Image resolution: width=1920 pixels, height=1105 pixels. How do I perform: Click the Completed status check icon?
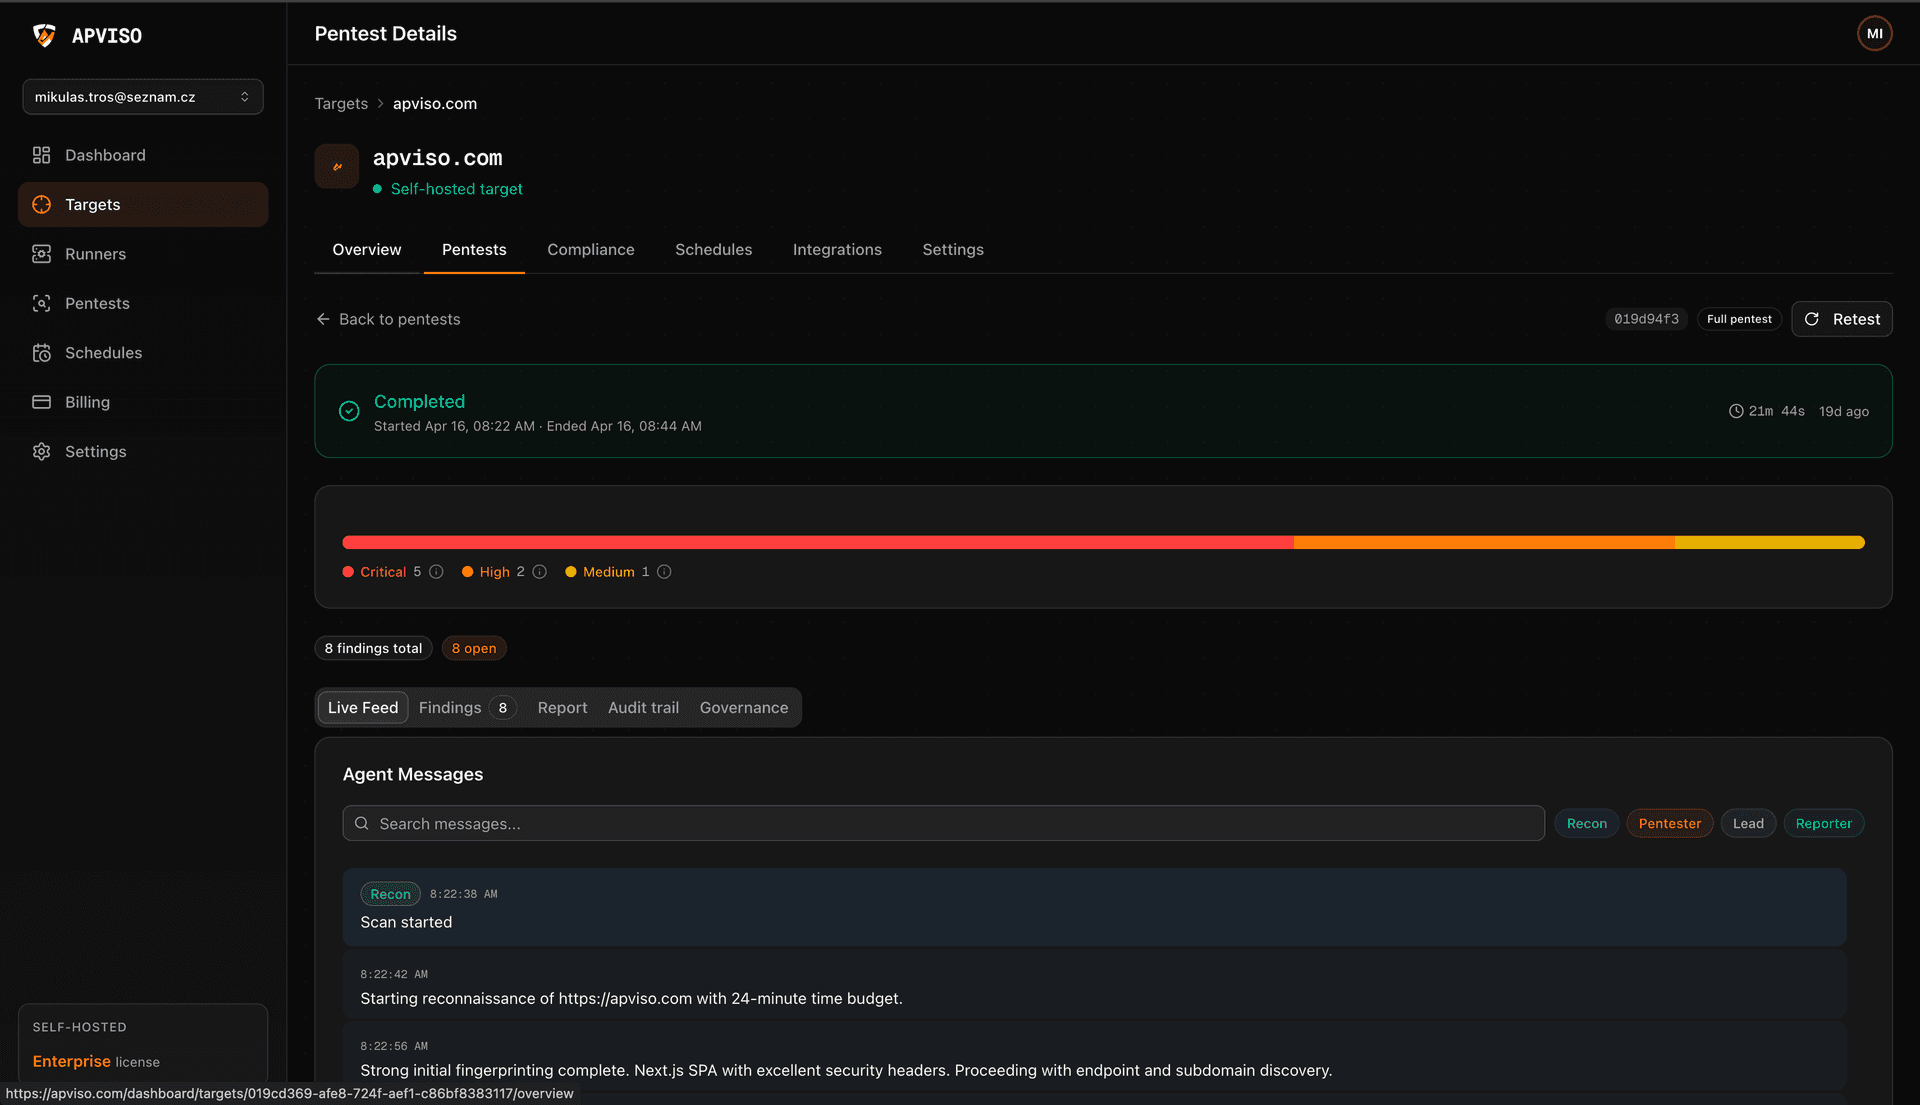349,411
